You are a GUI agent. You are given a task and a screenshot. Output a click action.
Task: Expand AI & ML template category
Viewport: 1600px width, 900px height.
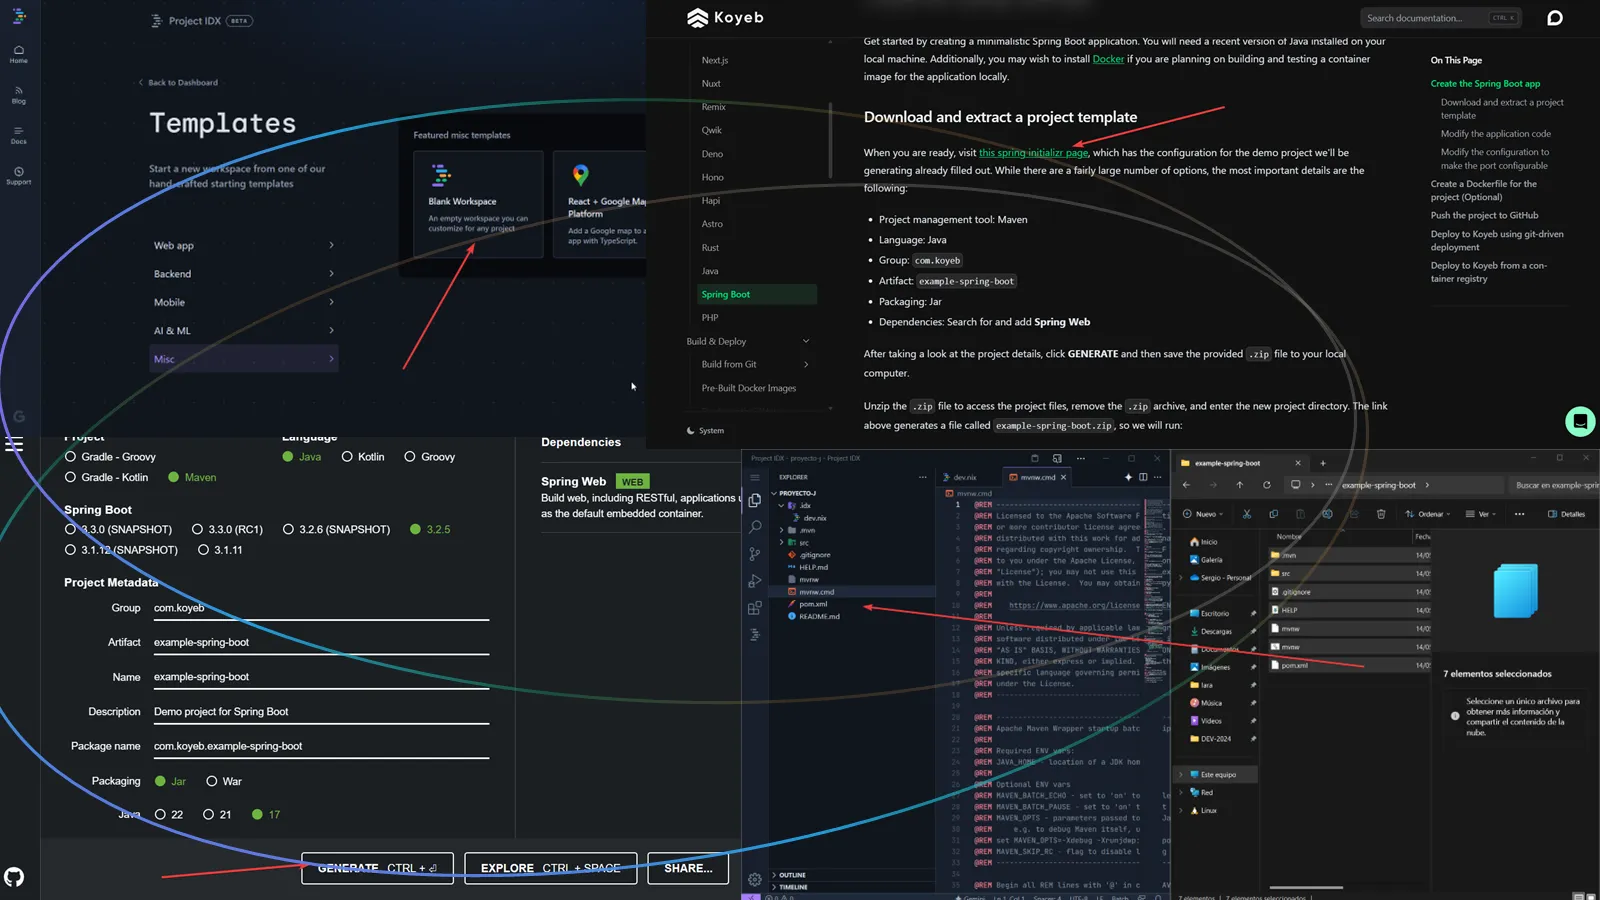(243, 331)
